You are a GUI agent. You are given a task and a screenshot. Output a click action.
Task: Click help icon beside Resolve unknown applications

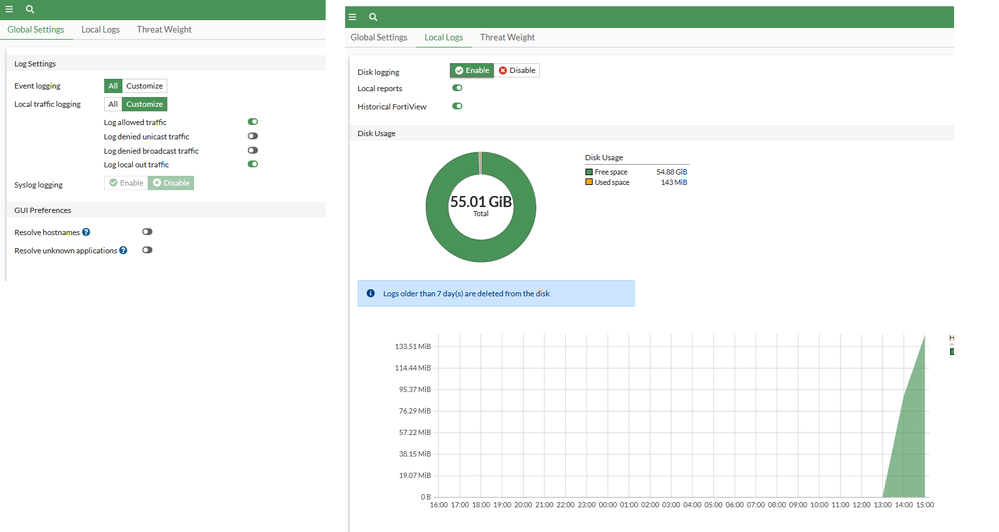point(124,250)
